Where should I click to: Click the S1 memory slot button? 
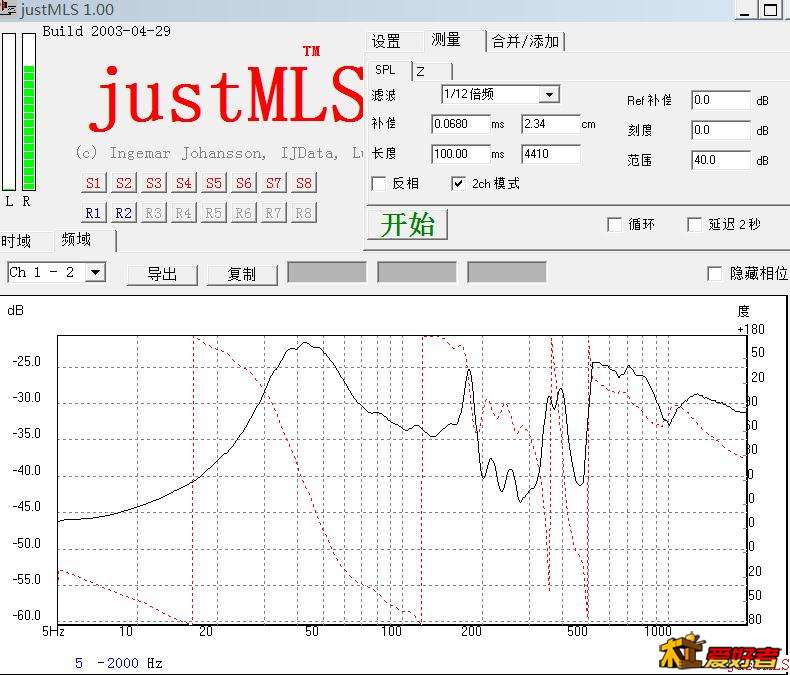point(93,183)
